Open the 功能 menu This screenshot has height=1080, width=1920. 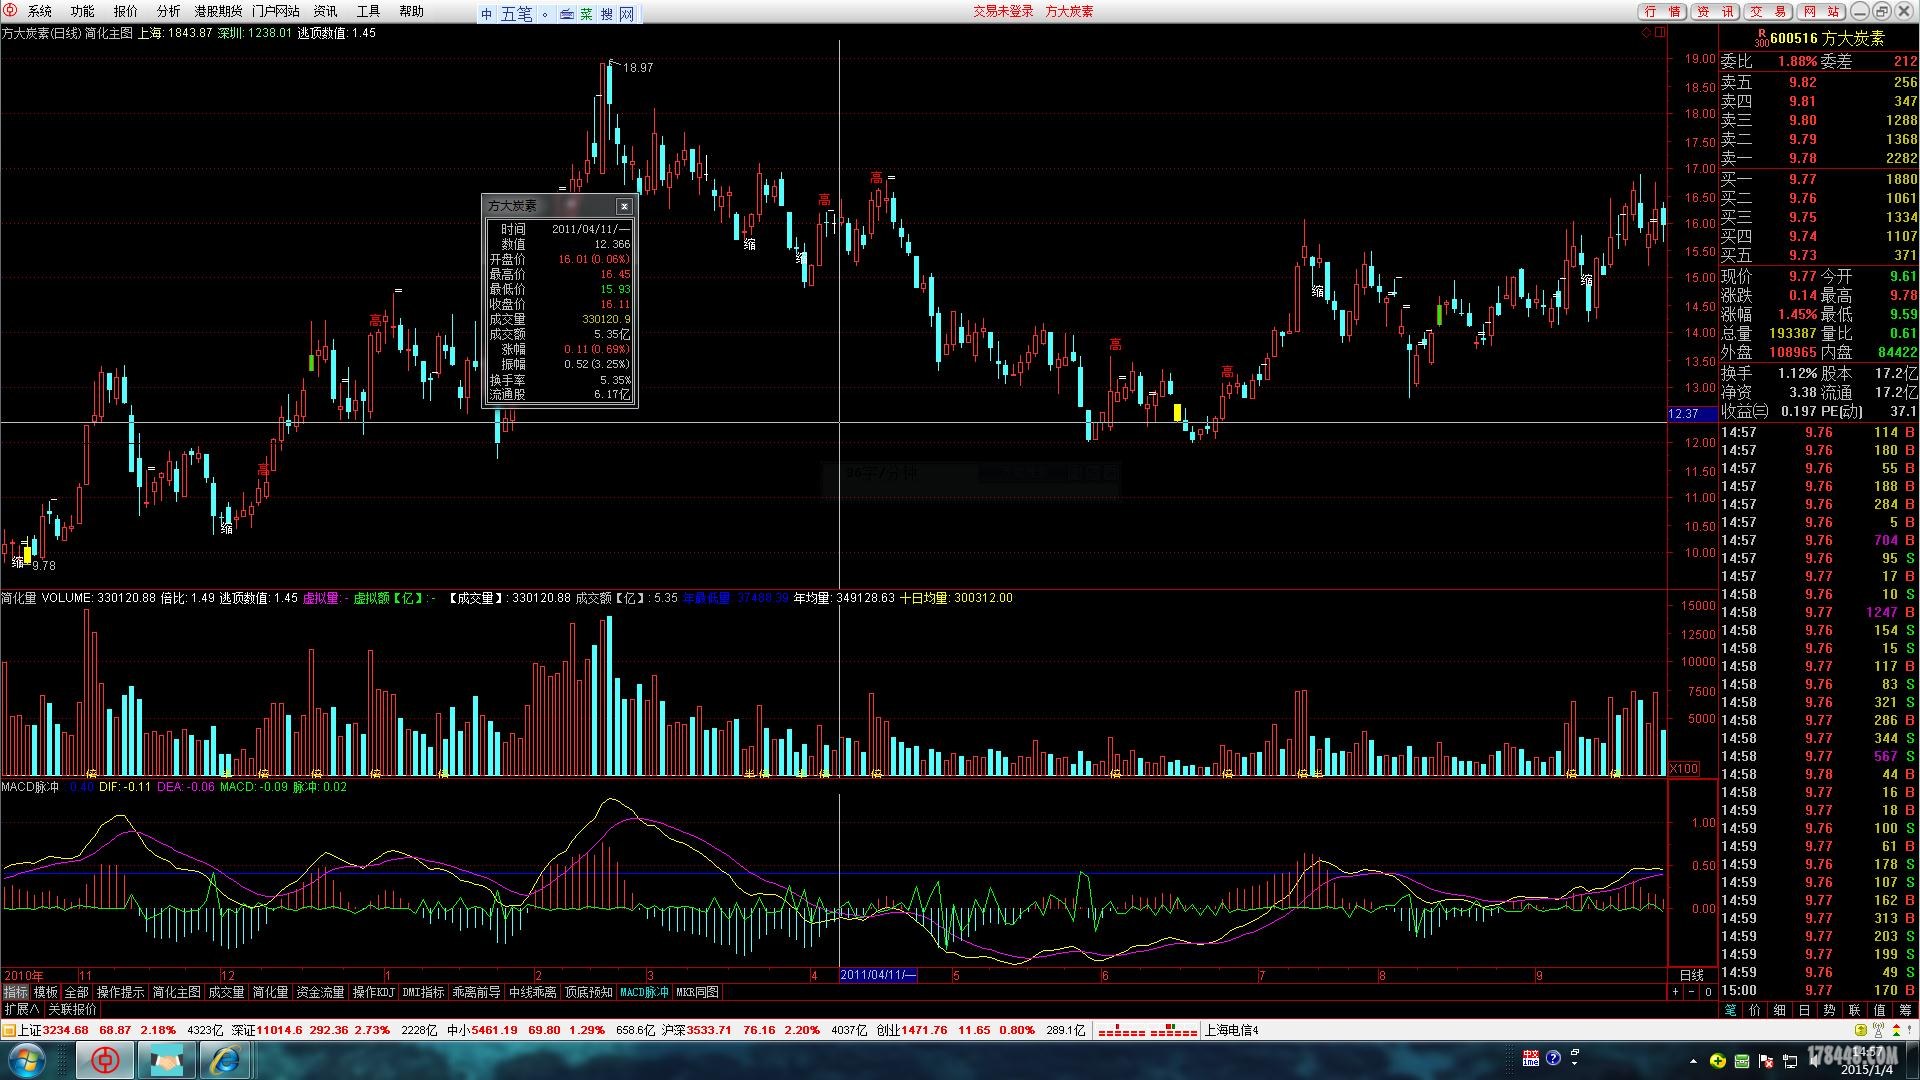tap(83, 11)
